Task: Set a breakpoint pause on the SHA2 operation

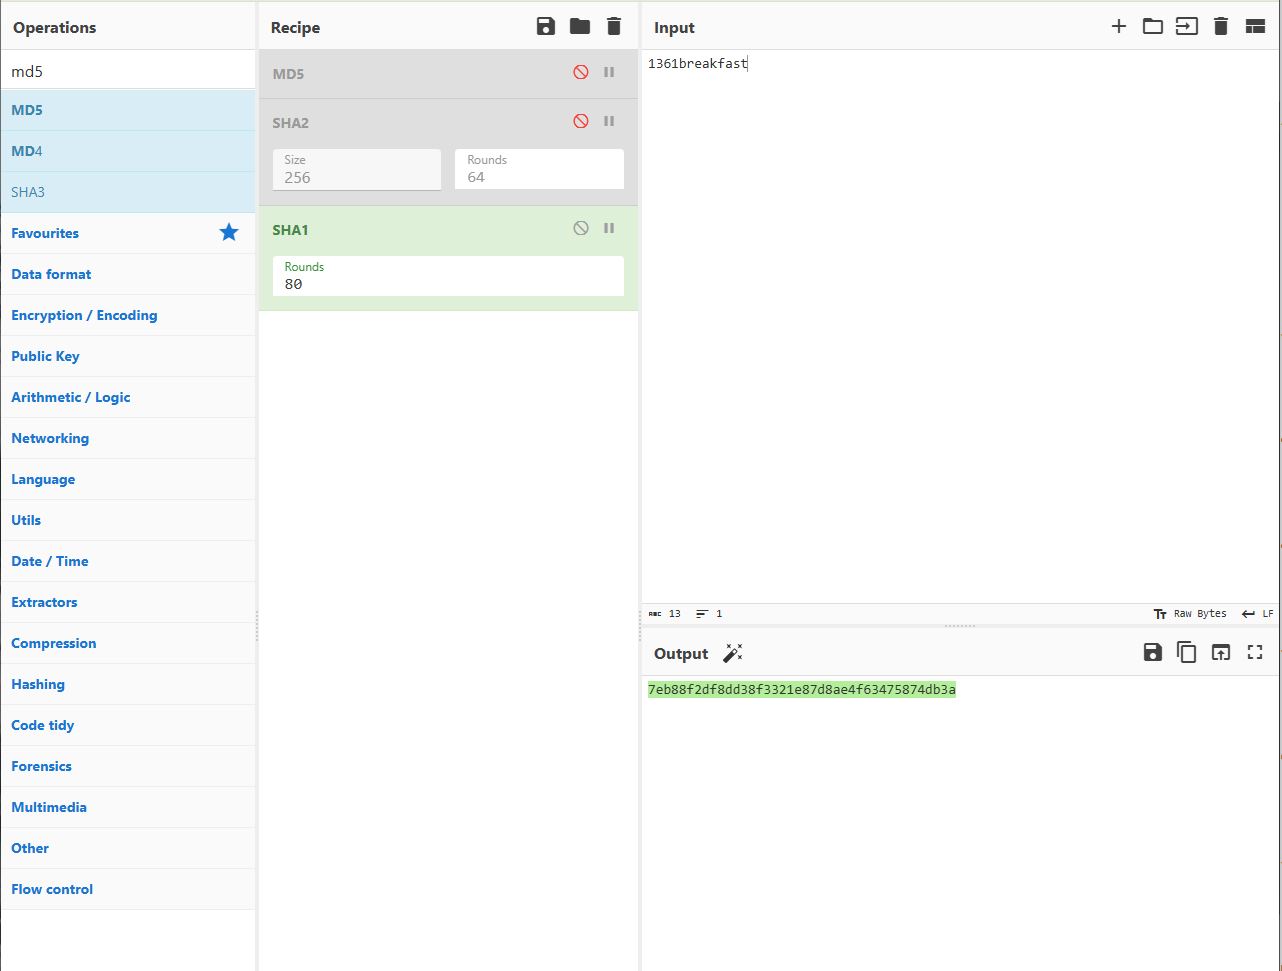Action: click(610, 121)
